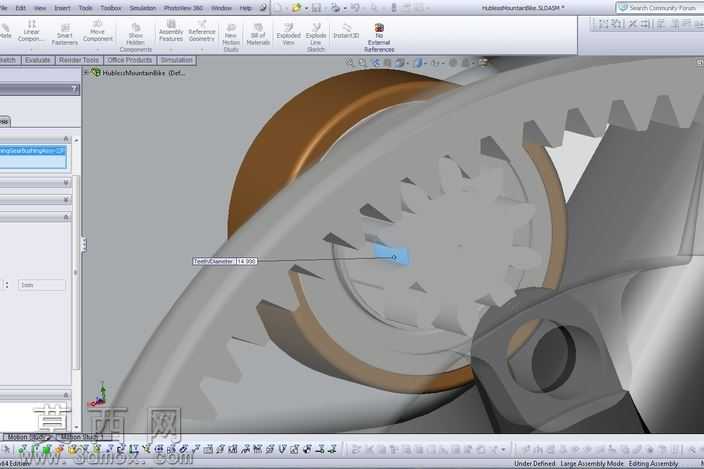Click the Undo icon in the top toolbar
The image size is (704, 469).
tap(355, 8)
